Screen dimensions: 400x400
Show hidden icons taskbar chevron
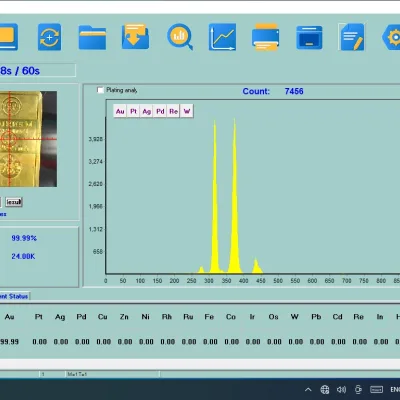[x=308, y=389]
